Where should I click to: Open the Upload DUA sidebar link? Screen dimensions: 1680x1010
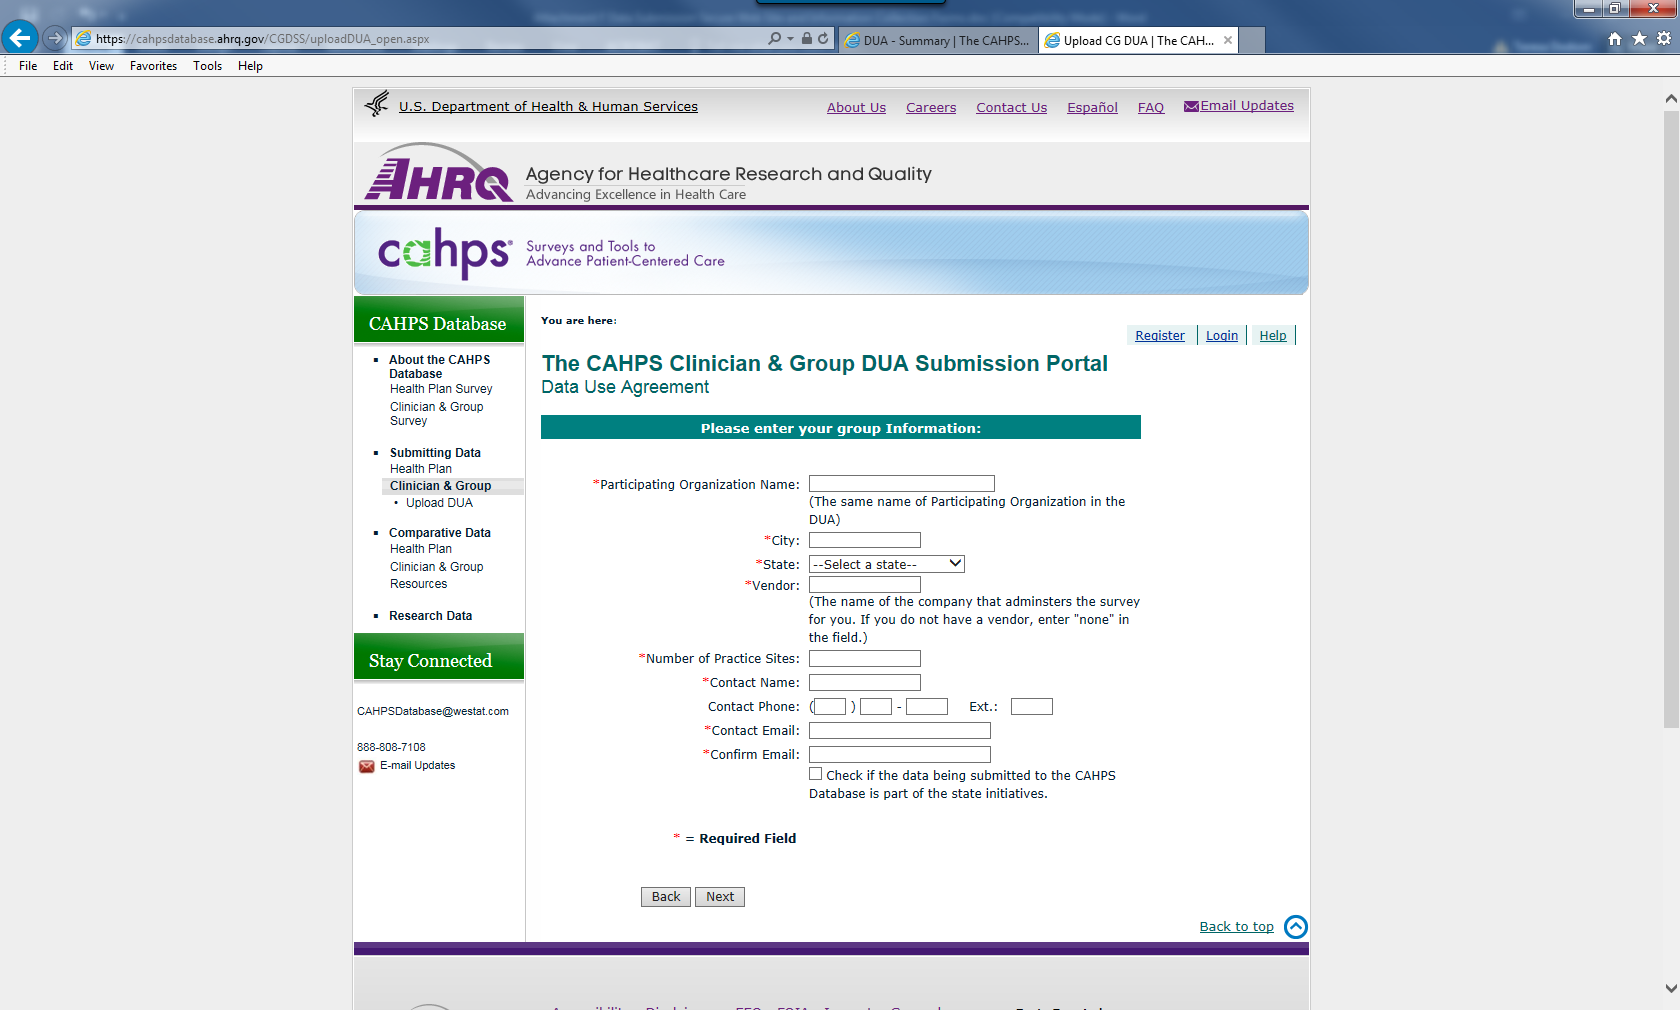click(x=439, y=503)
